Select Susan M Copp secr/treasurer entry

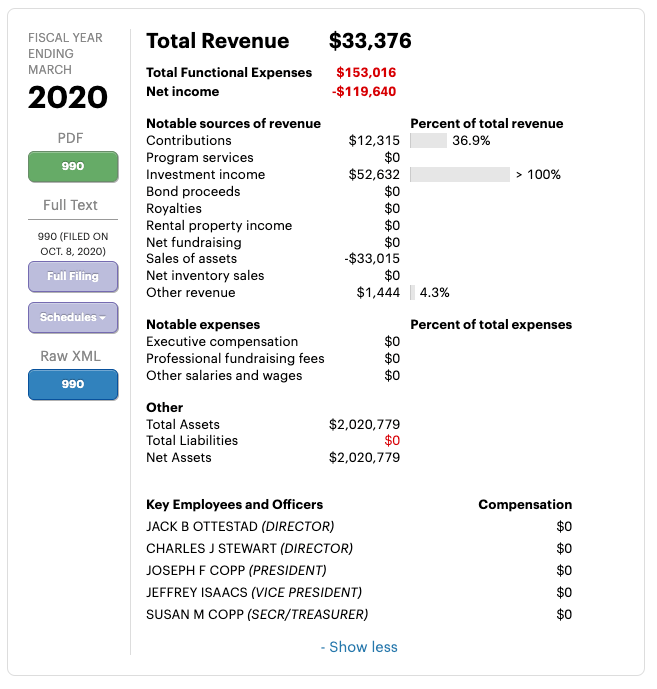point(257,615)
